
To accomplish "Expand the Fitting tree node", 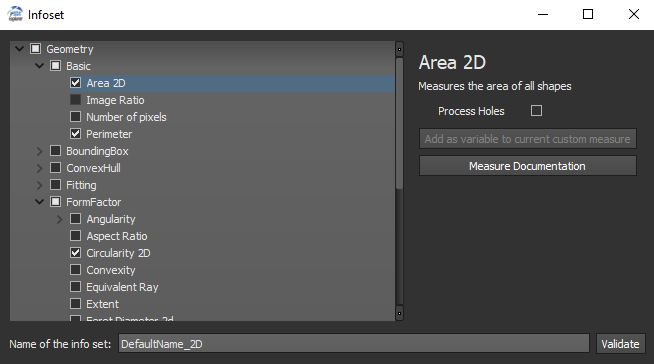I will 40,185.
